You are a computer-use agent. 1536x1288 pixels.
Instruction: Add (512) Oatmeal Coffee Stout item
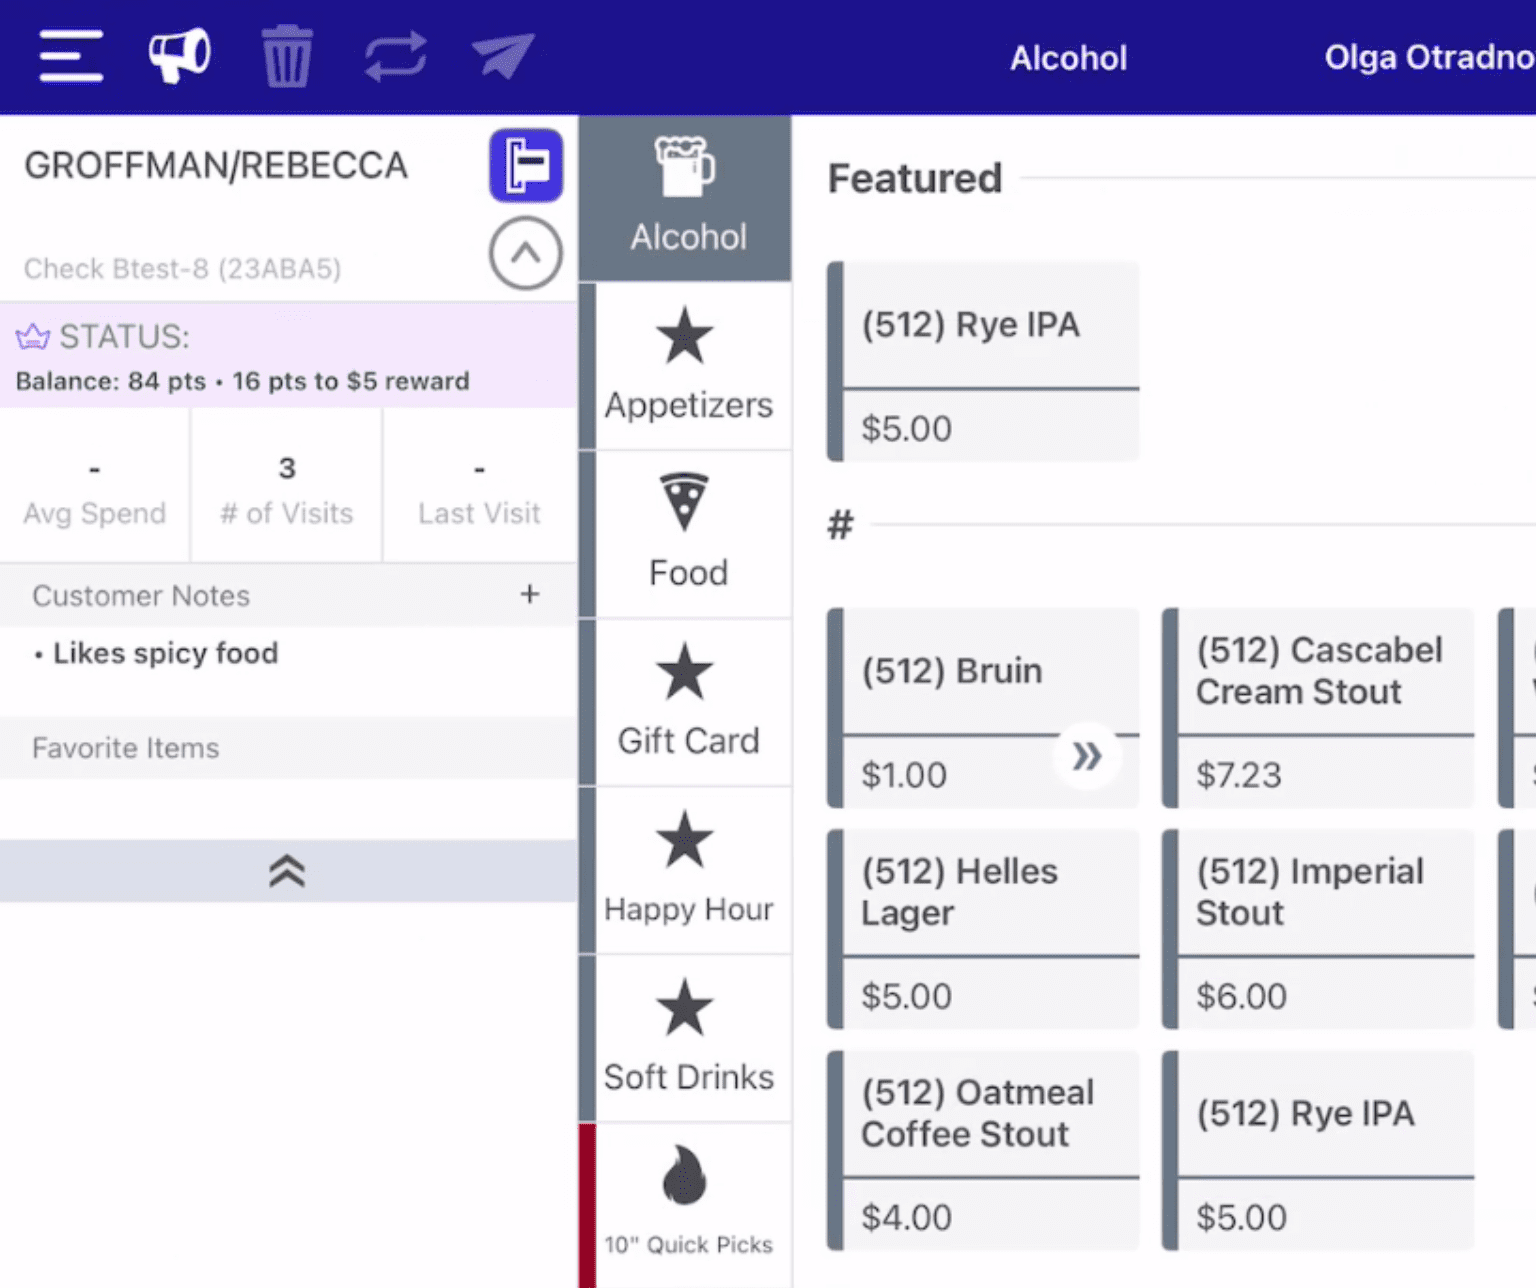(x=984, y=1150)
